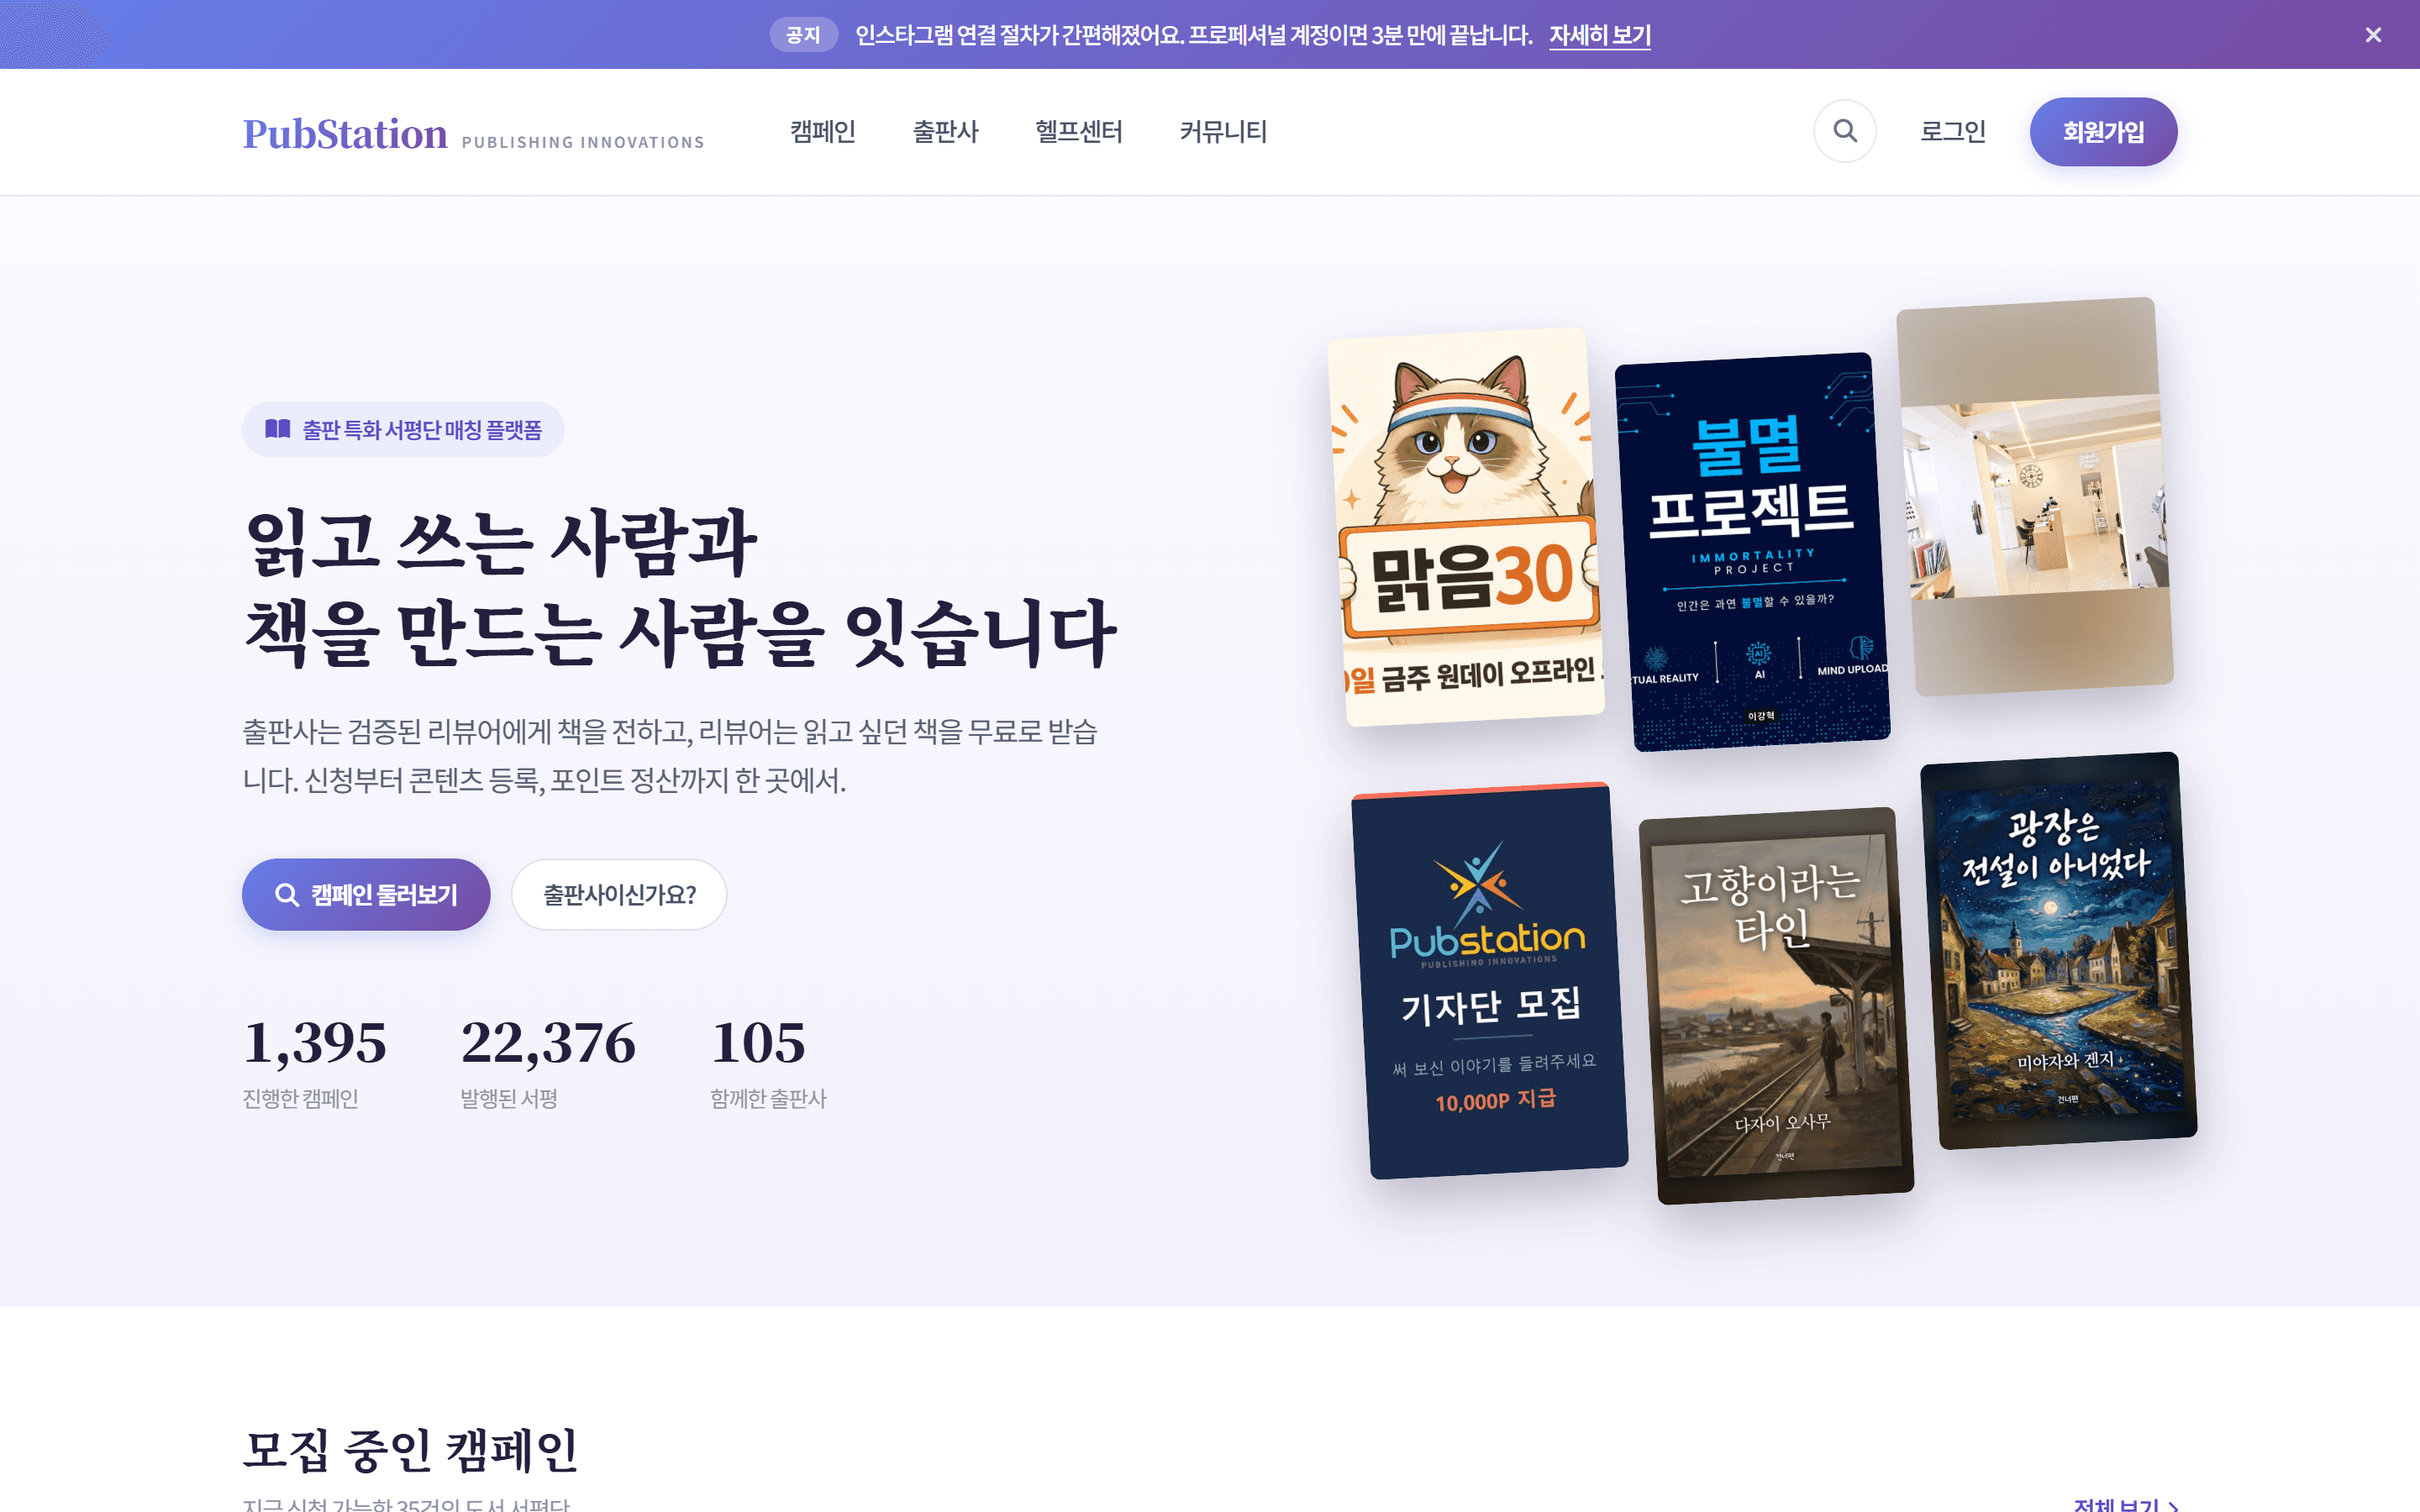Open the search icon in the header
This screenshot has width=2420, height=1512.
(1845, 131)
